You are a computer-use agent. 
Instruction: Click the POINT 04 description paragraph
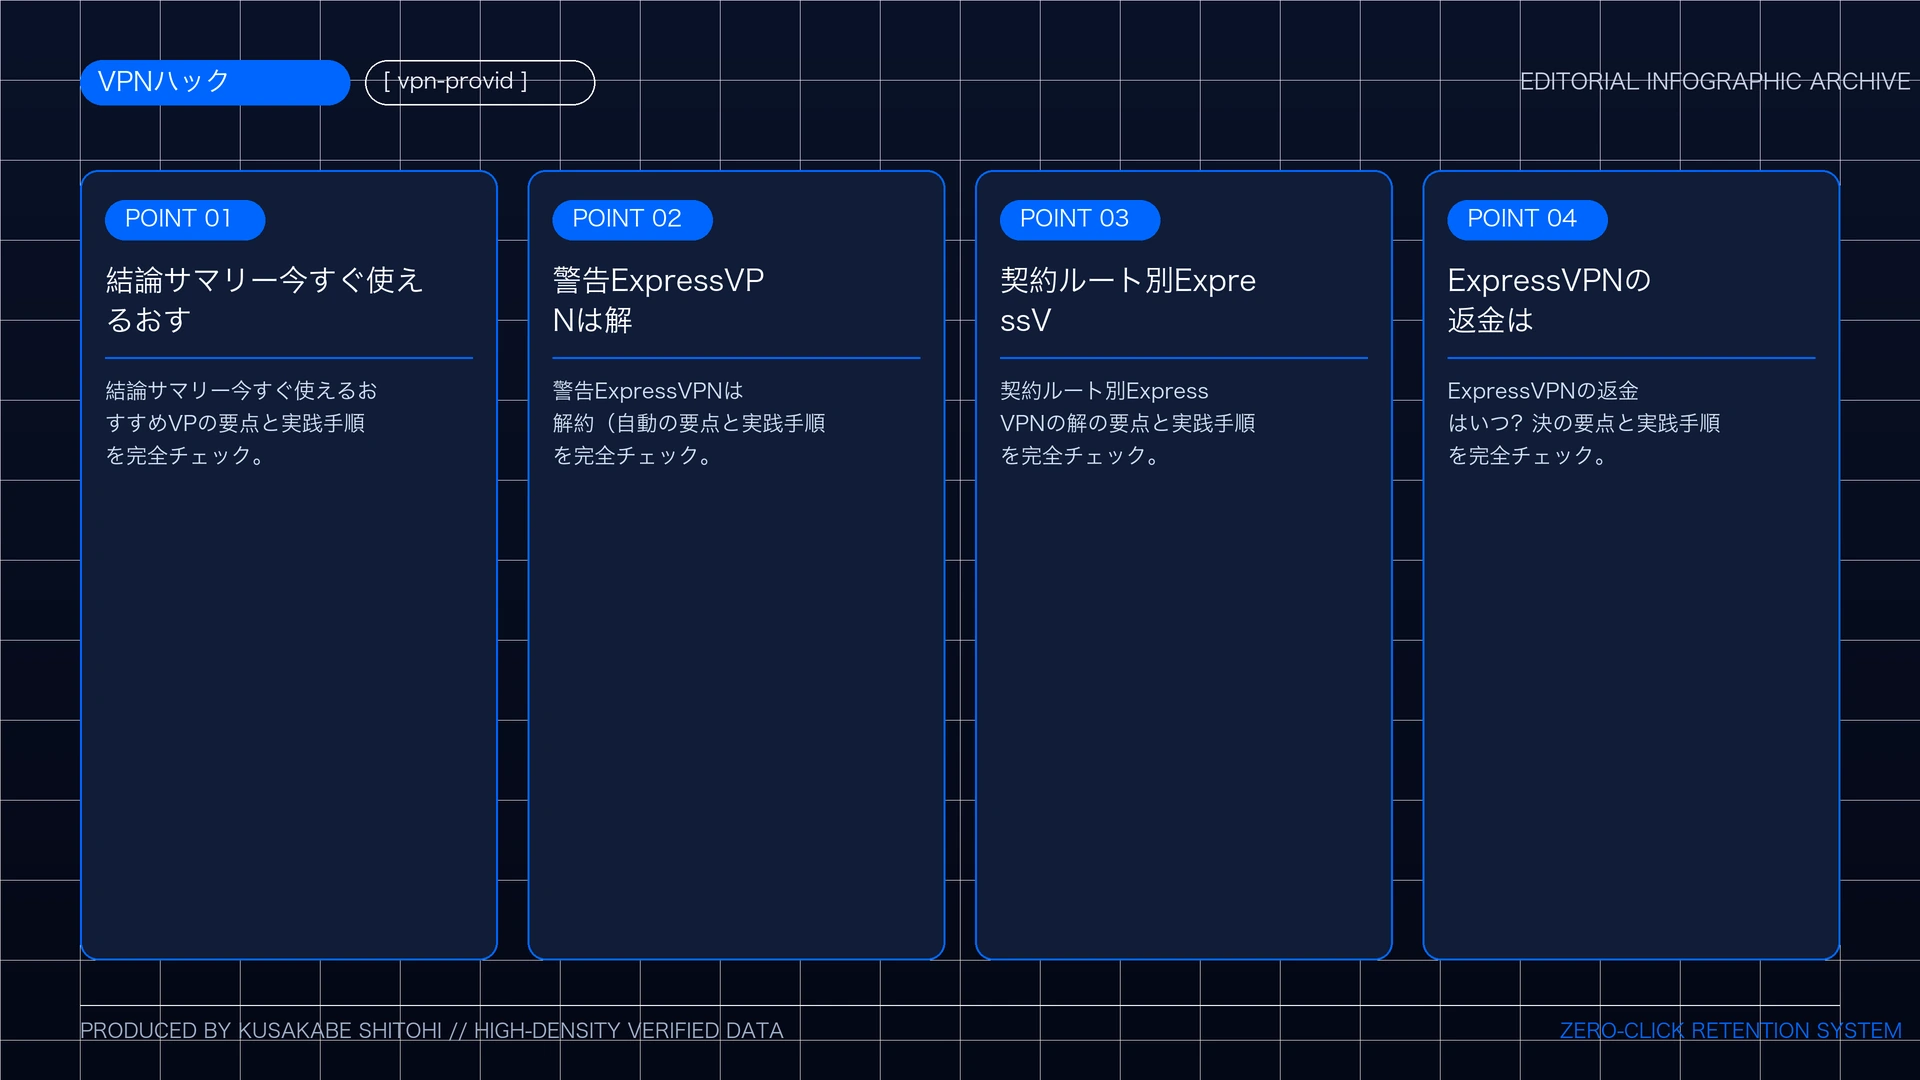[x=1584, y=423]
